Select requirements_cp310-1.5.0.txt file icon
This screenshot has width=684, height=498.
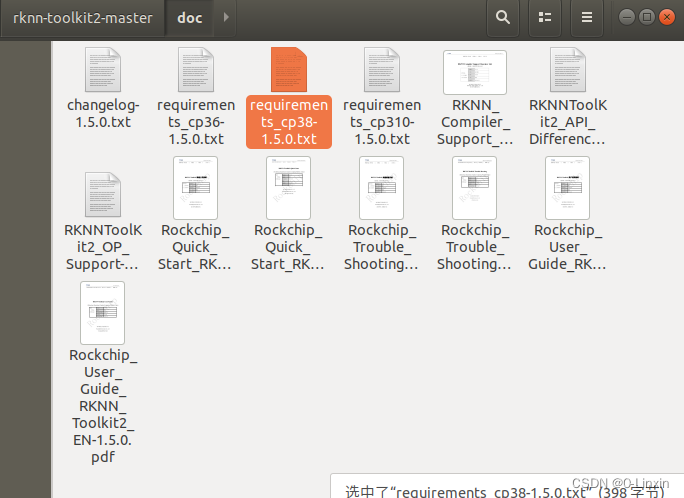[382, 70]
